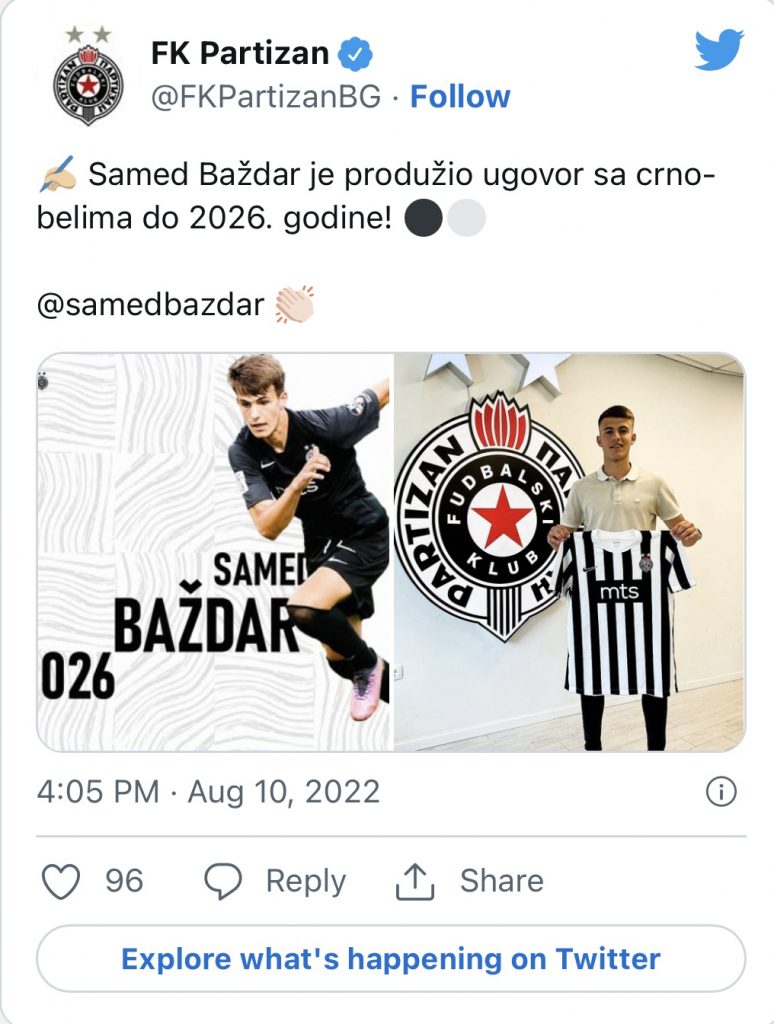
Task: Click the 96 likes count
Action: click(x=124, y=881)
